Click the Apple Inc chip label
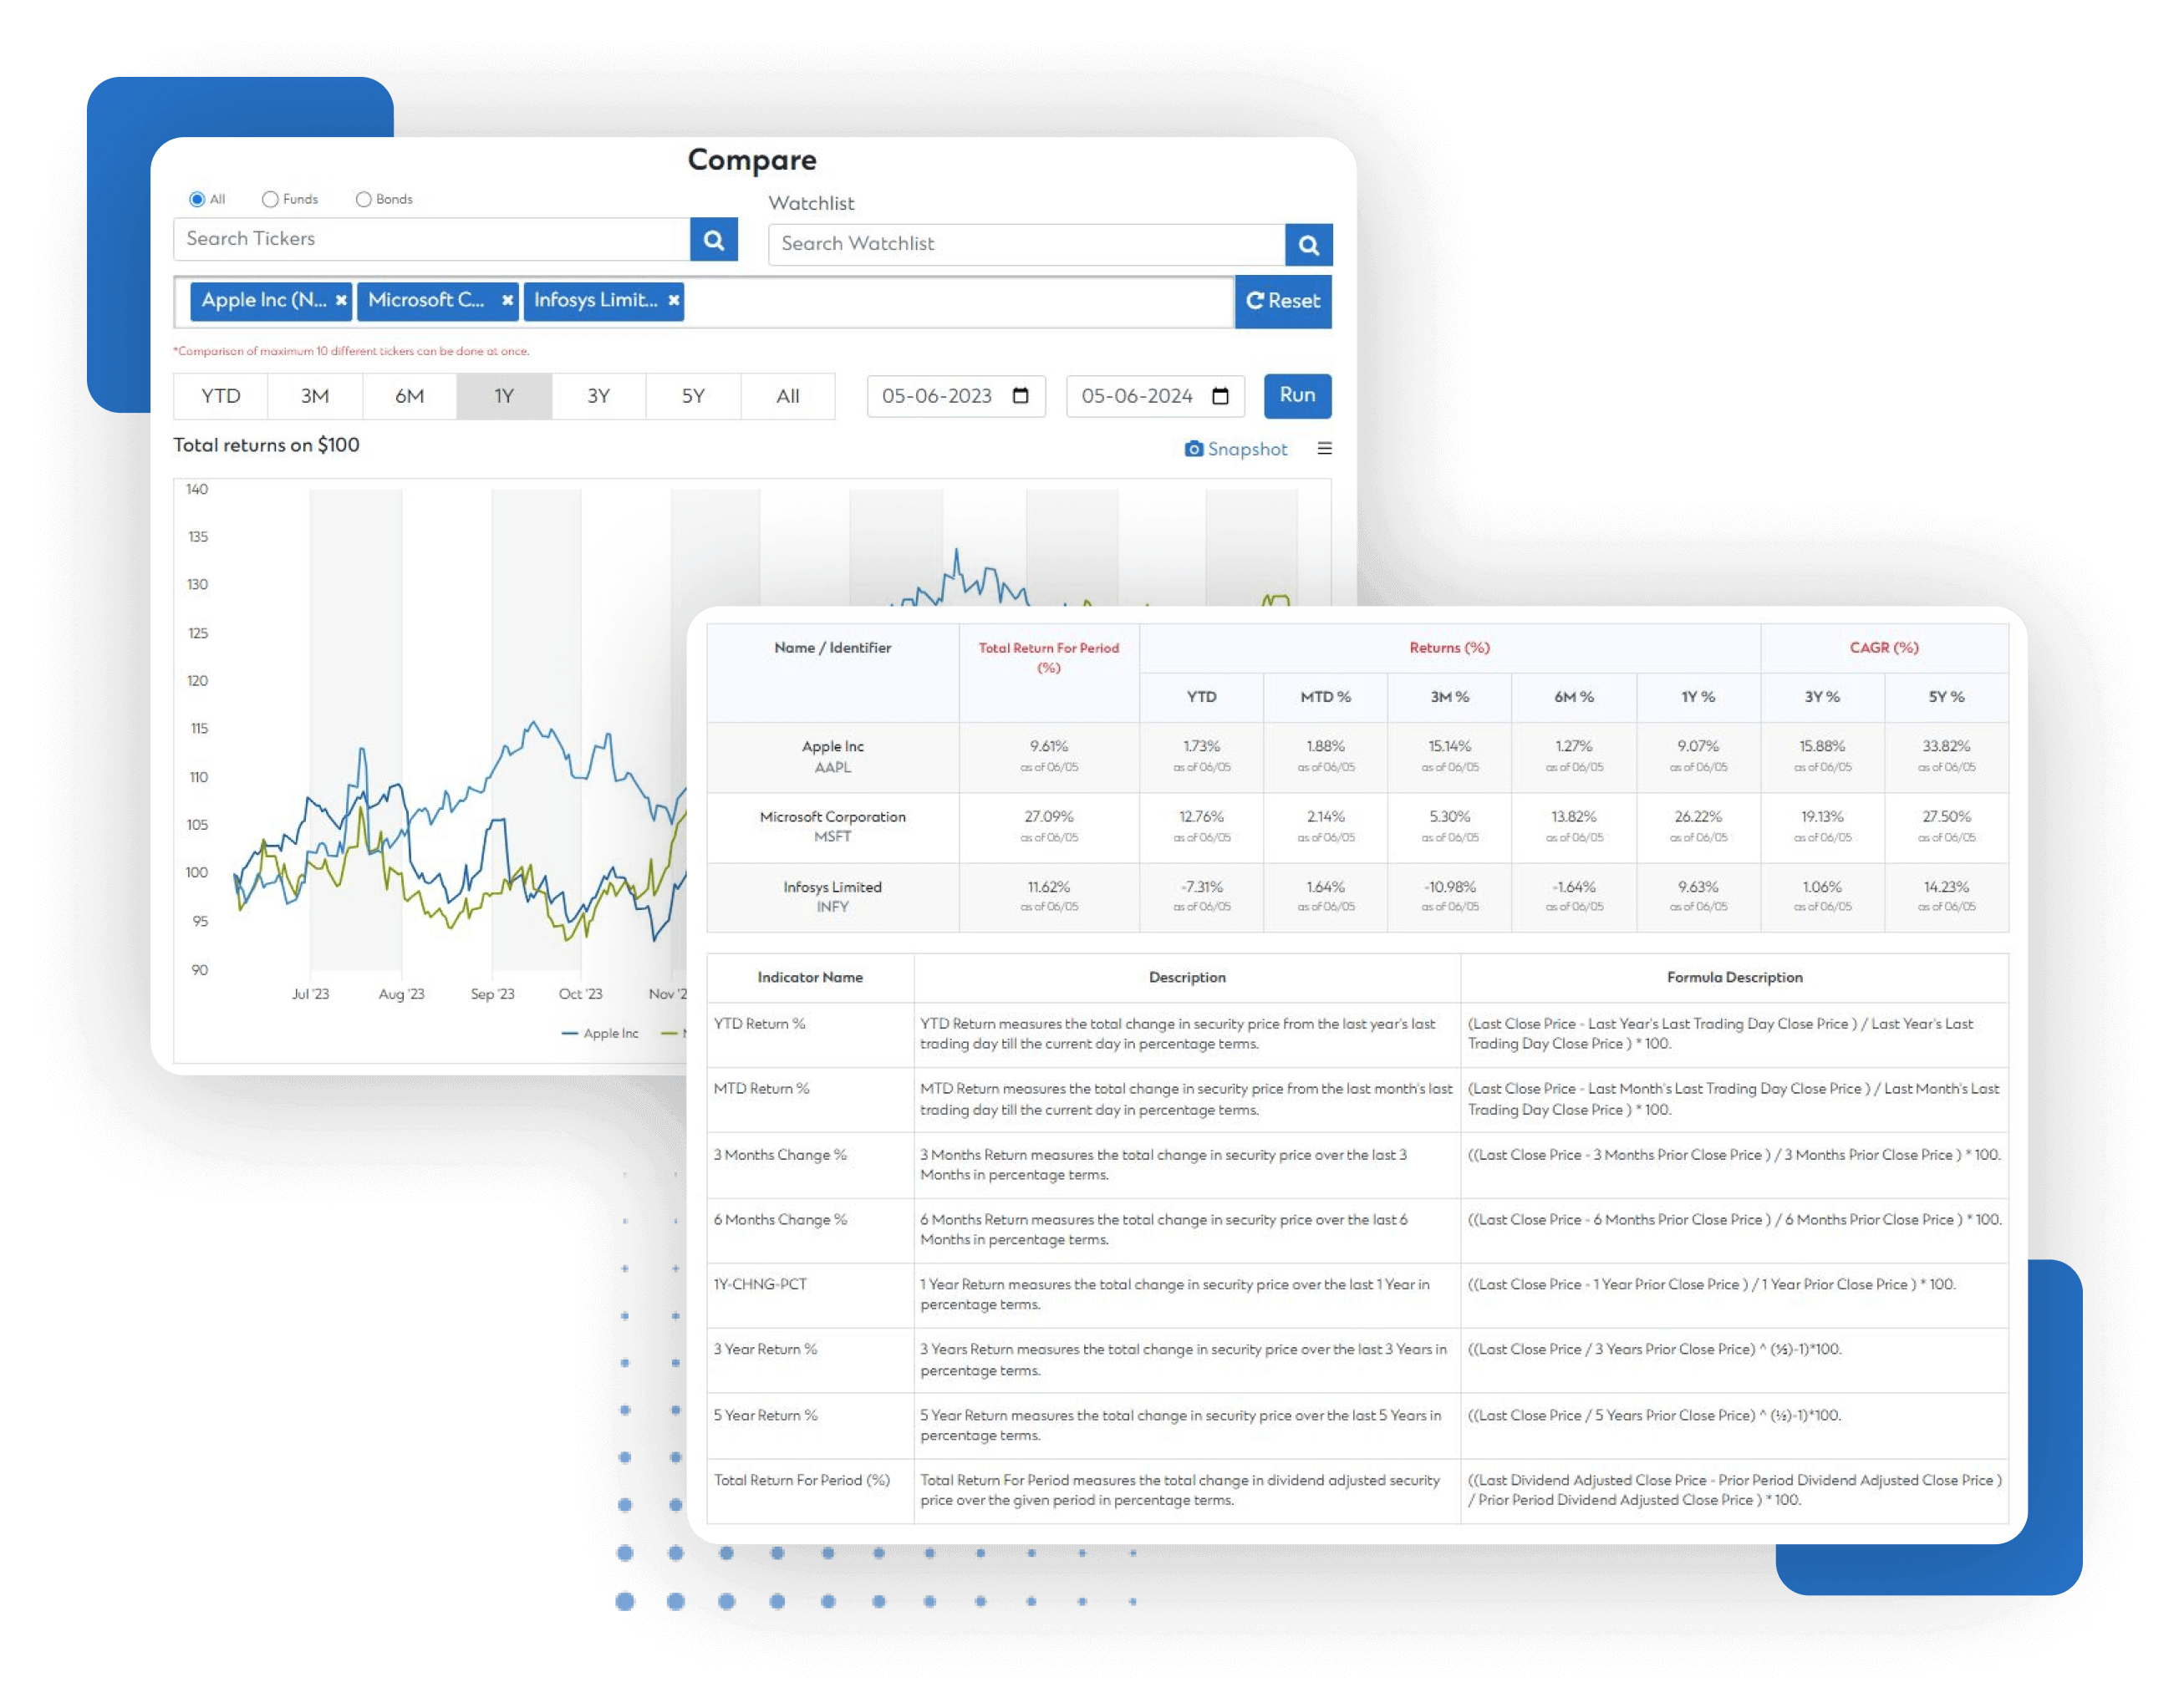This screenshot has height=1708, width=2179. click(x=264, y=300)
